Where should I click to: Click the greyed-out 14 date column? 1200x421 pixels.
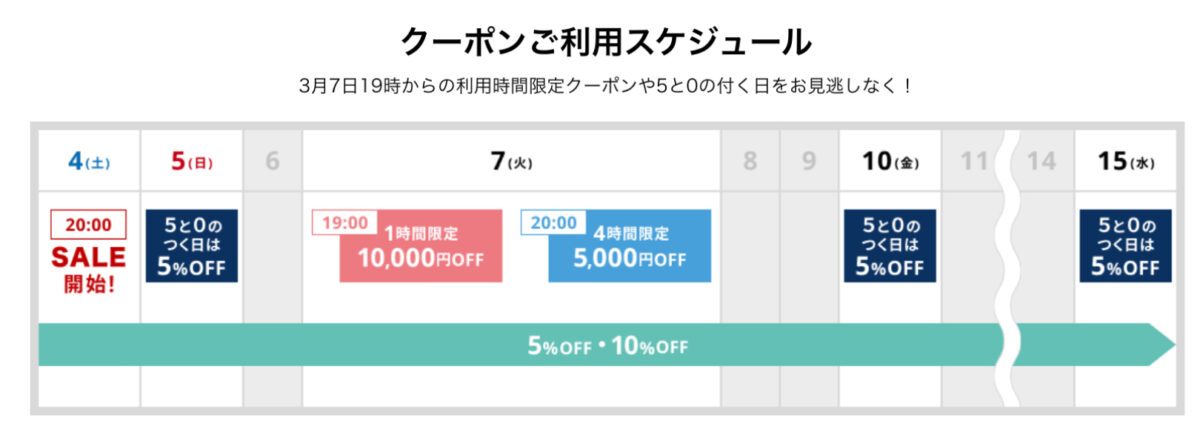[x=1042, y=161]
